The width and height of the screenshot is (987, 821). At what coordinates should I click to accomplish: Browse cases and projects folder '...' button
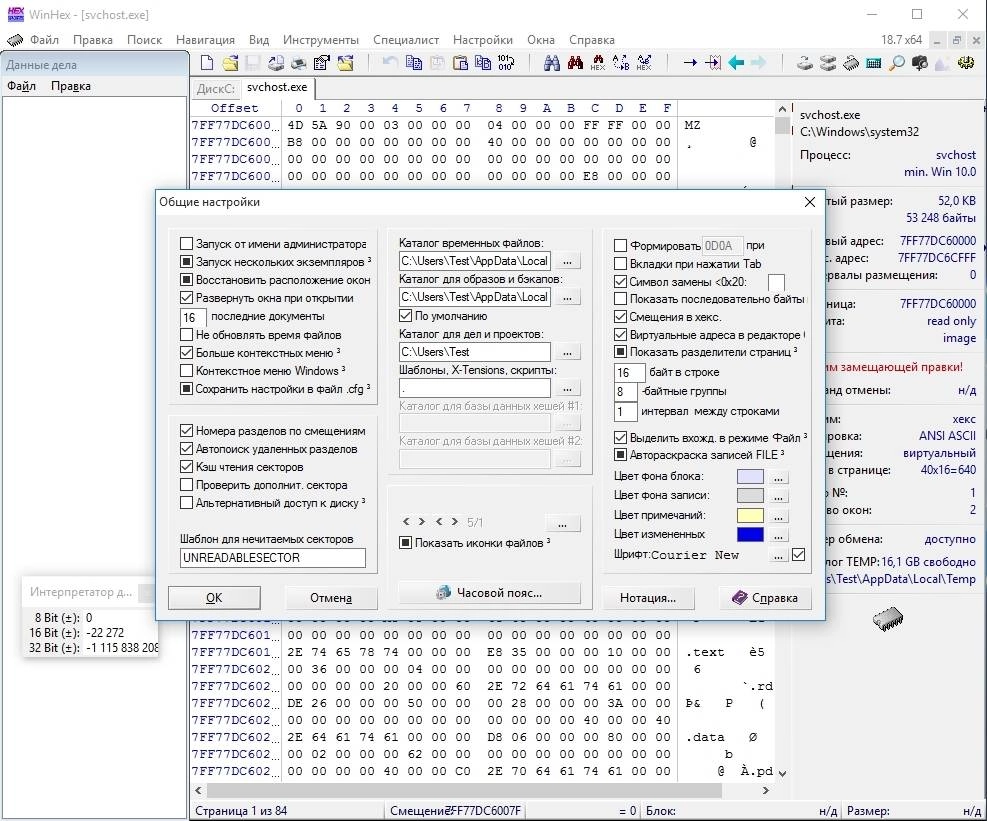tap(568, 352)
